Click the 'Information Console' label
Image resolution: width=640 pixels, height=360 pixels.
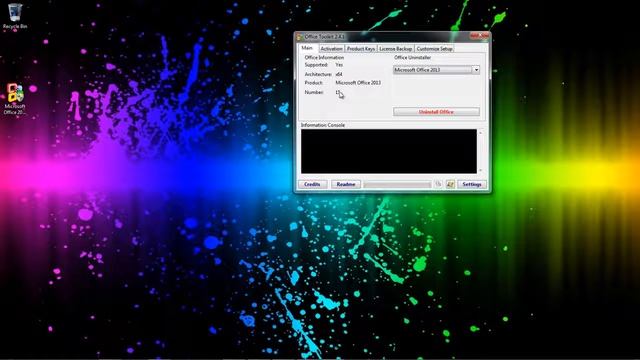[x=323, y=125]
